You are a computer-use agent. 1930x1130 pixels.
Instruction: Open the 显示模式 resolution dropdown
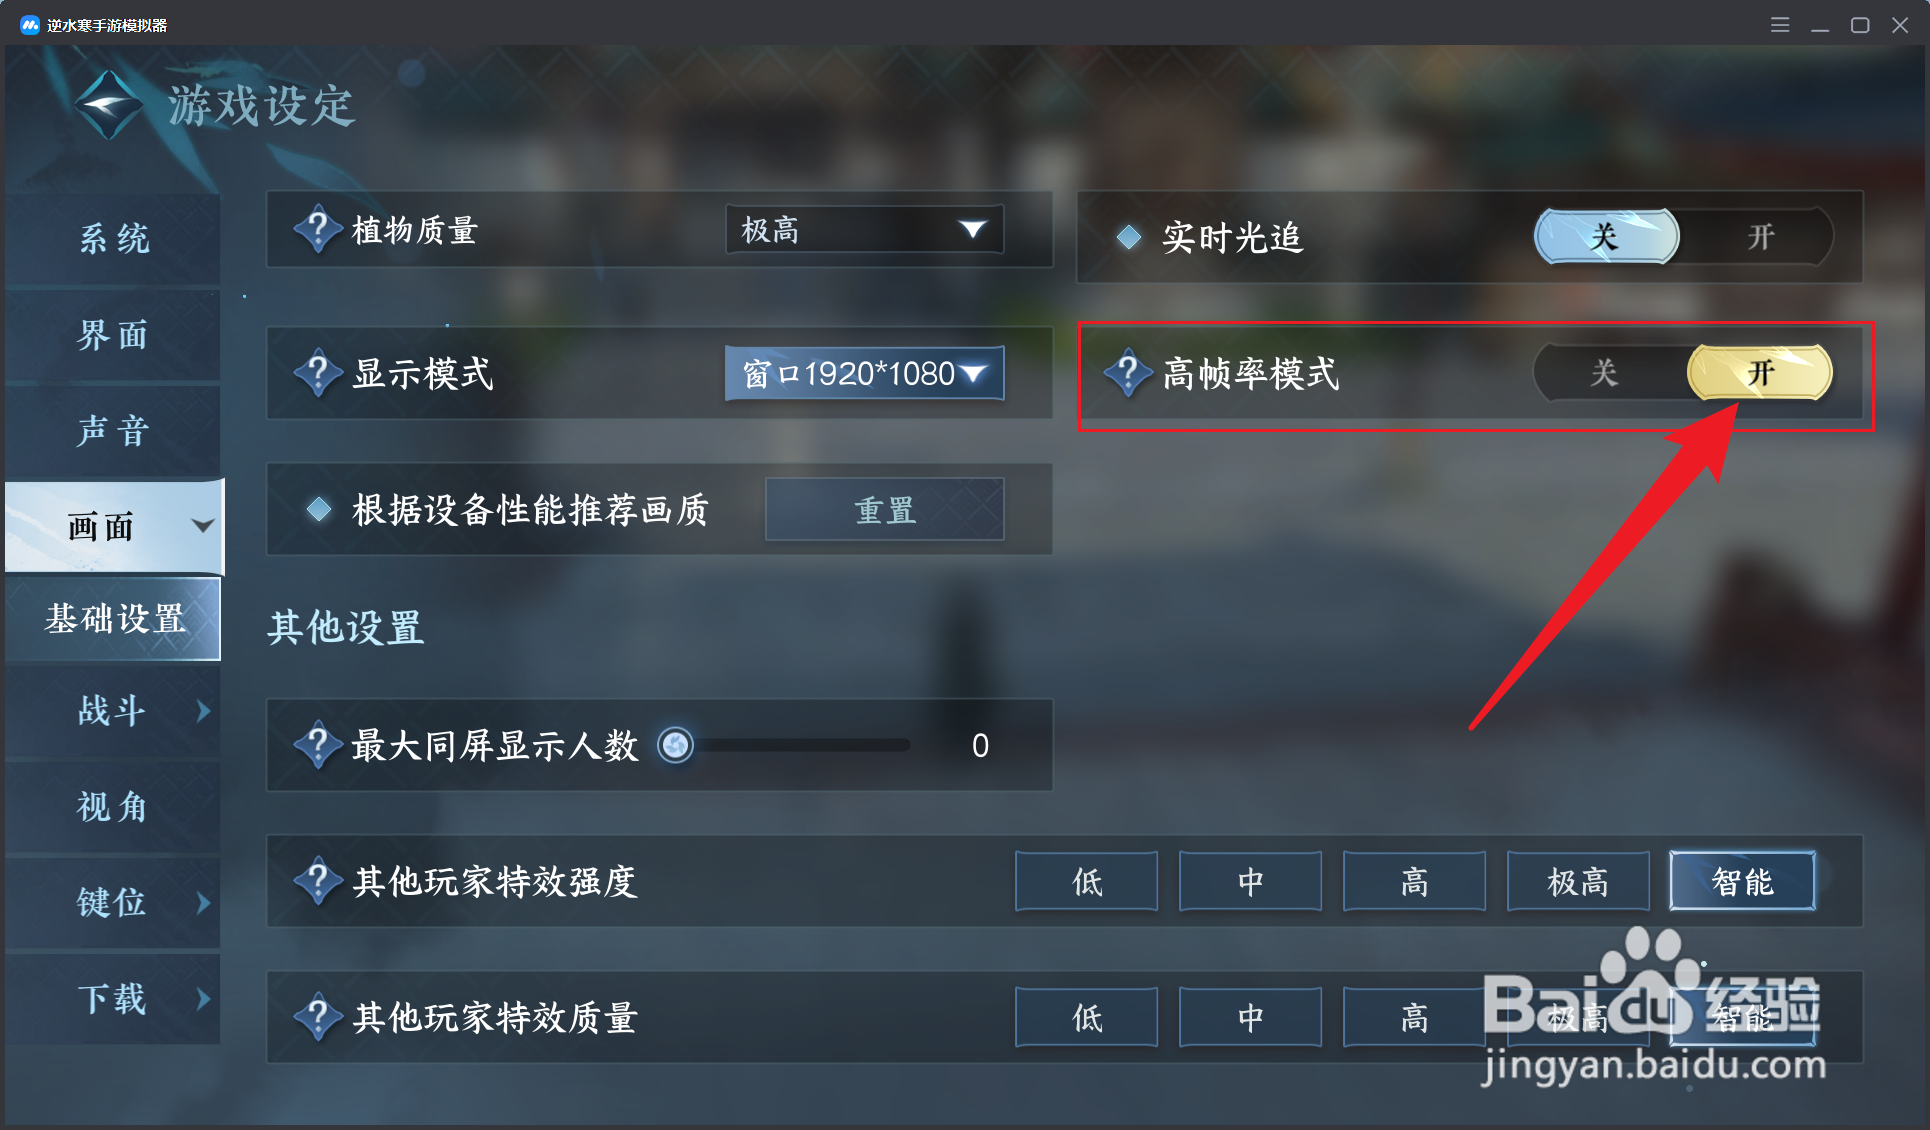tap(865, 373)
